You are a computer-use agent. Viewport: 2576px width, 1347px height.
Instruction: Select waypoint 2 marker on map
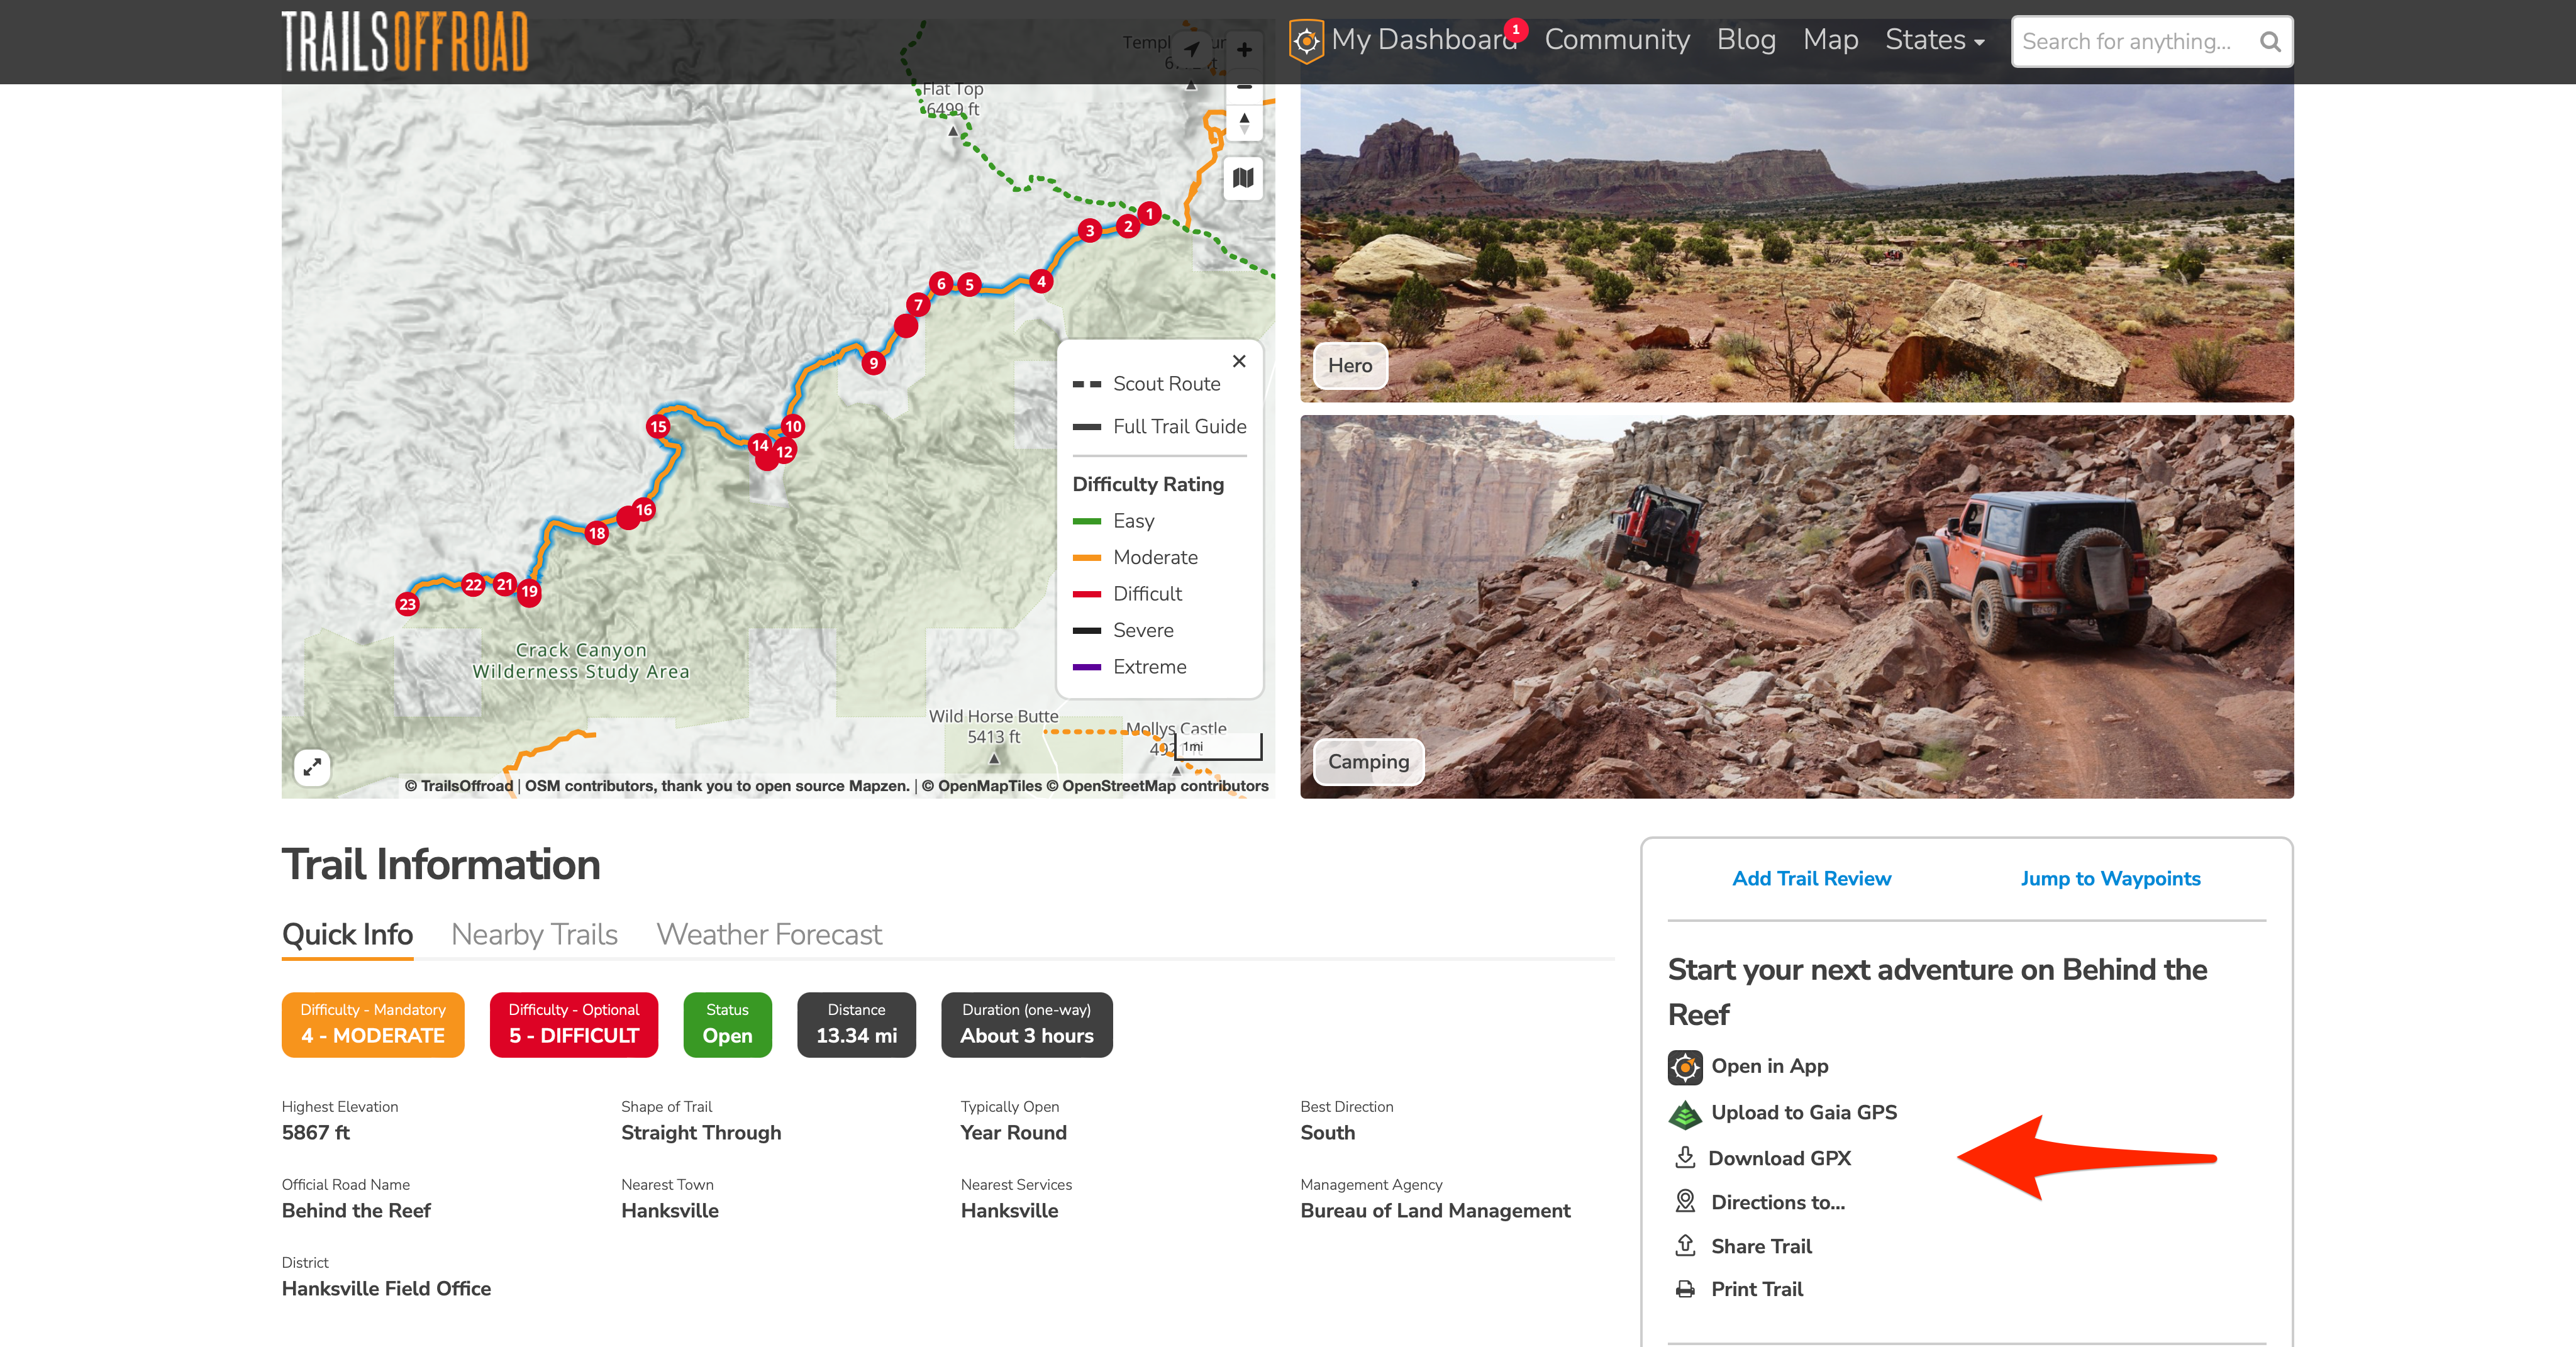[1128, 226]
